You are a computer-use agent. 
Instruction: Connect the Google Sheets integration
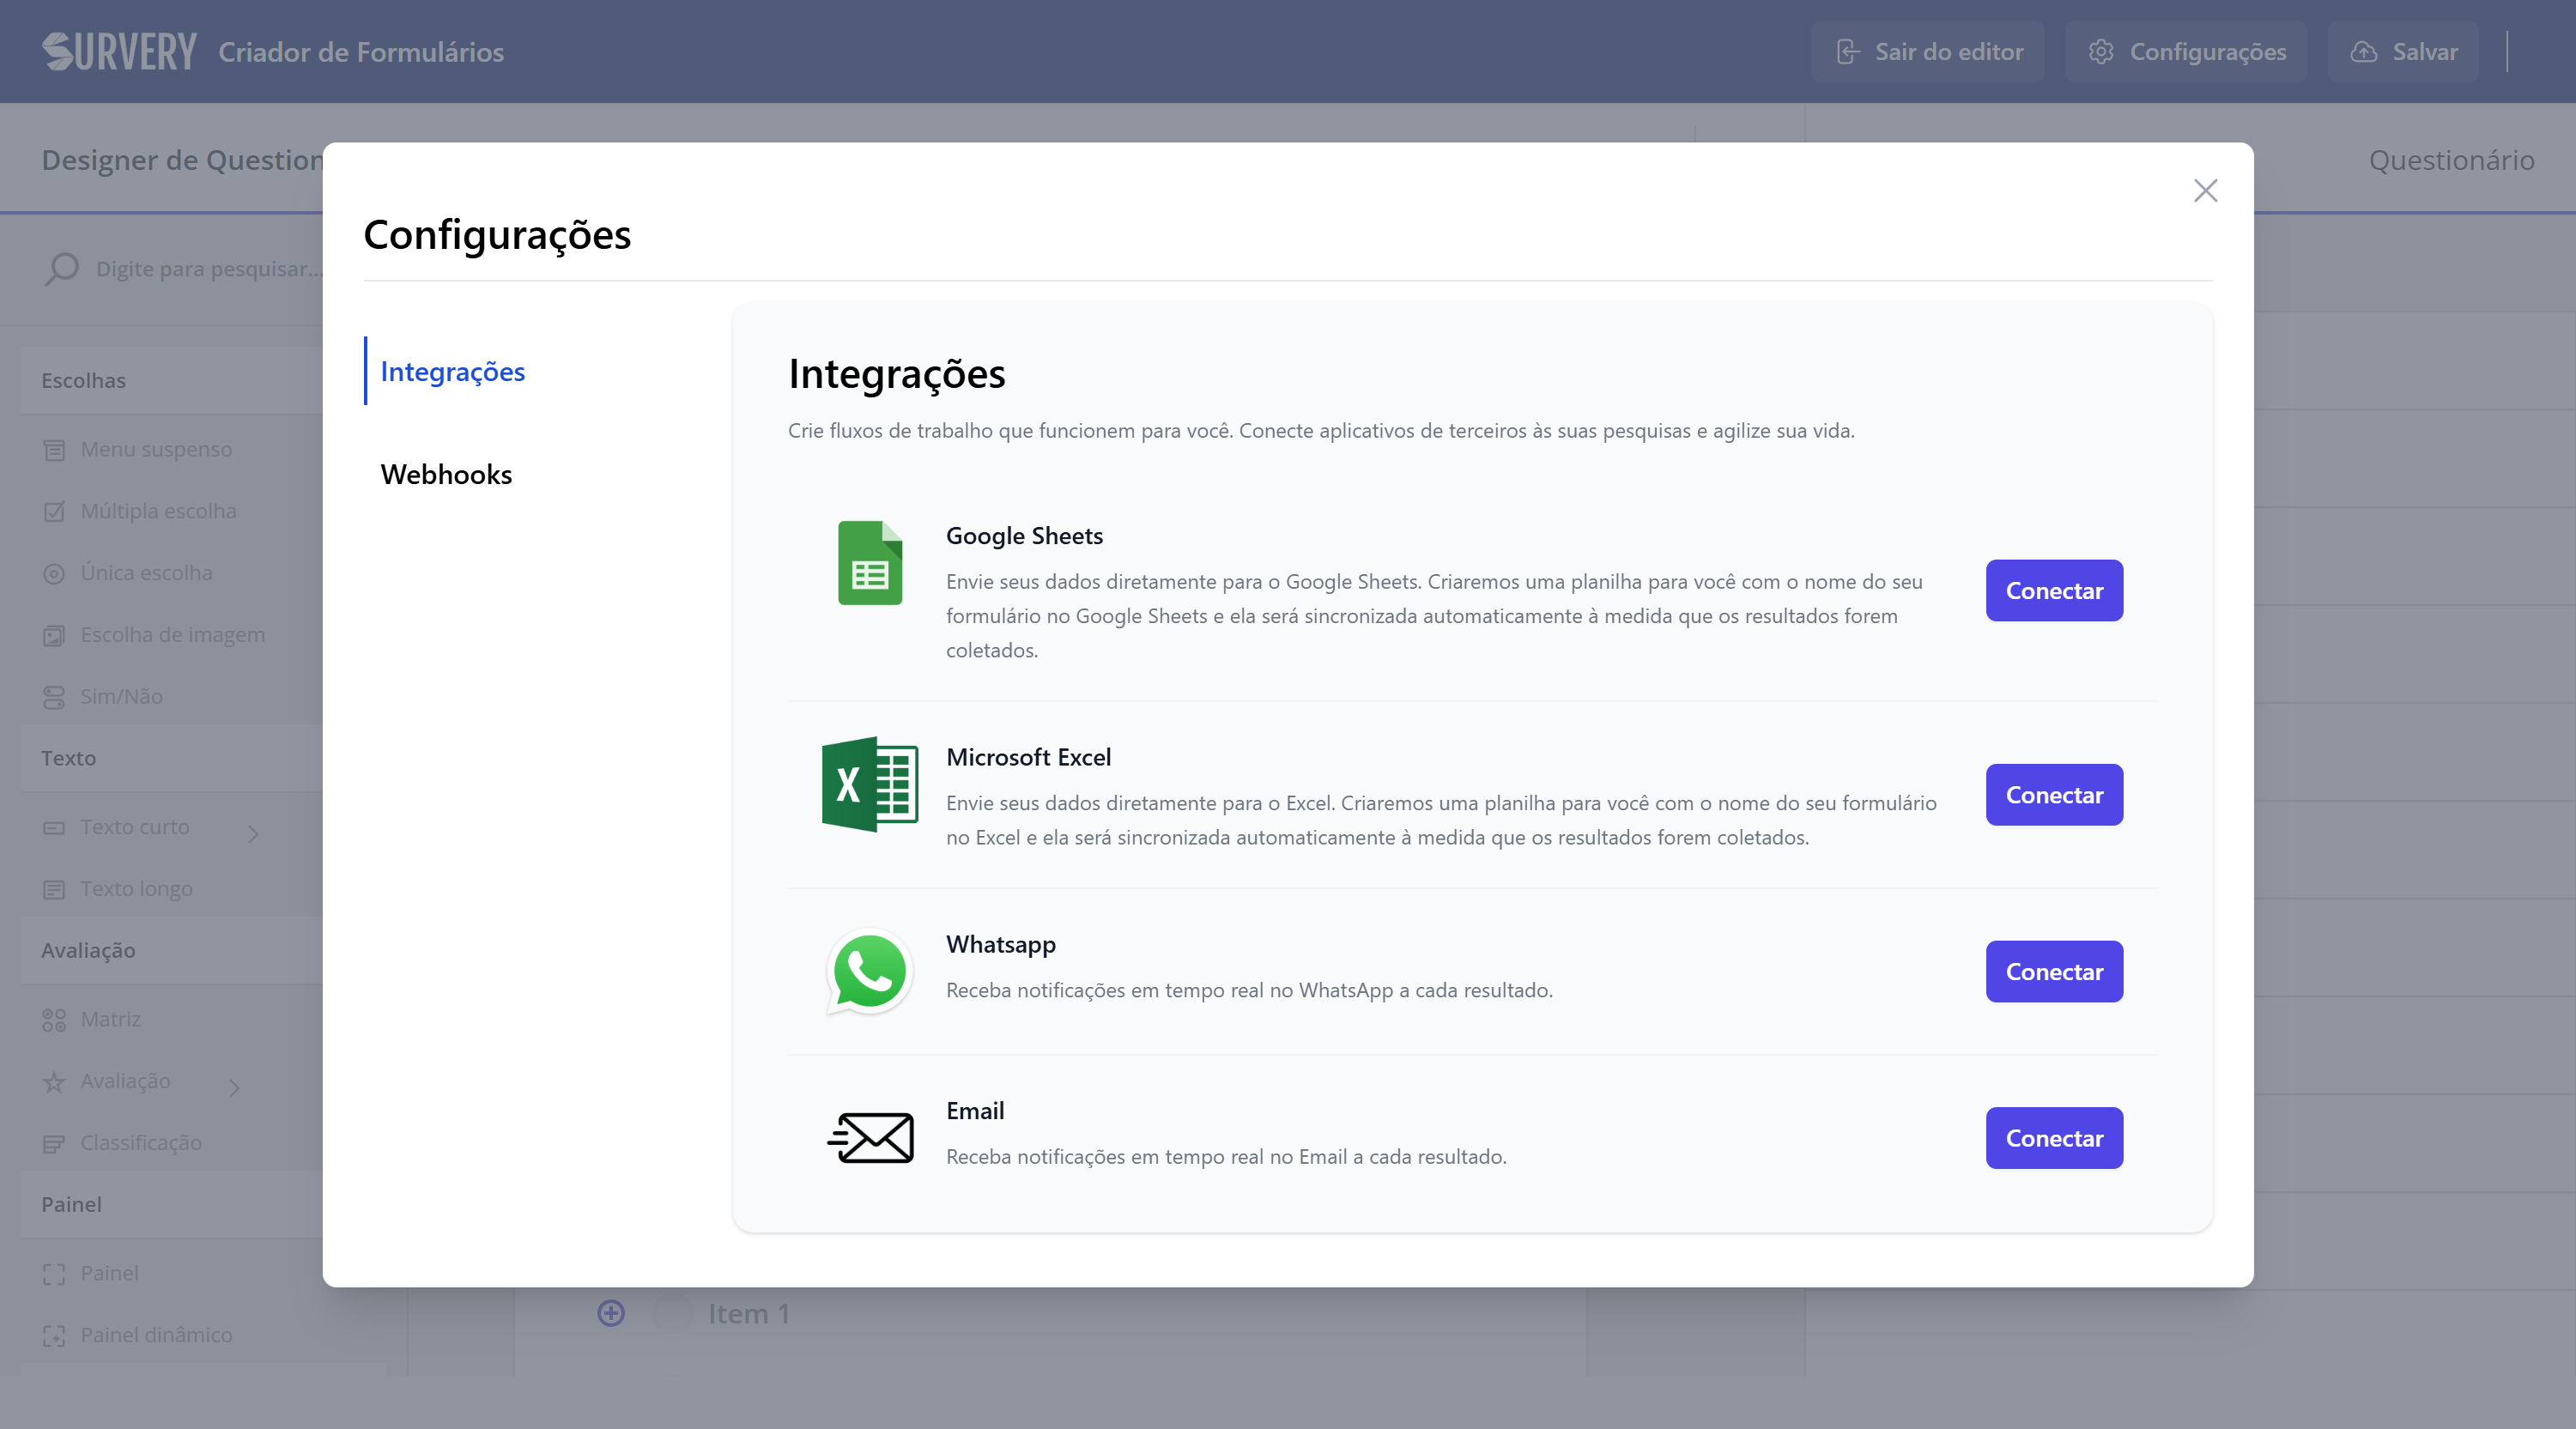(x=2054, y=590)
